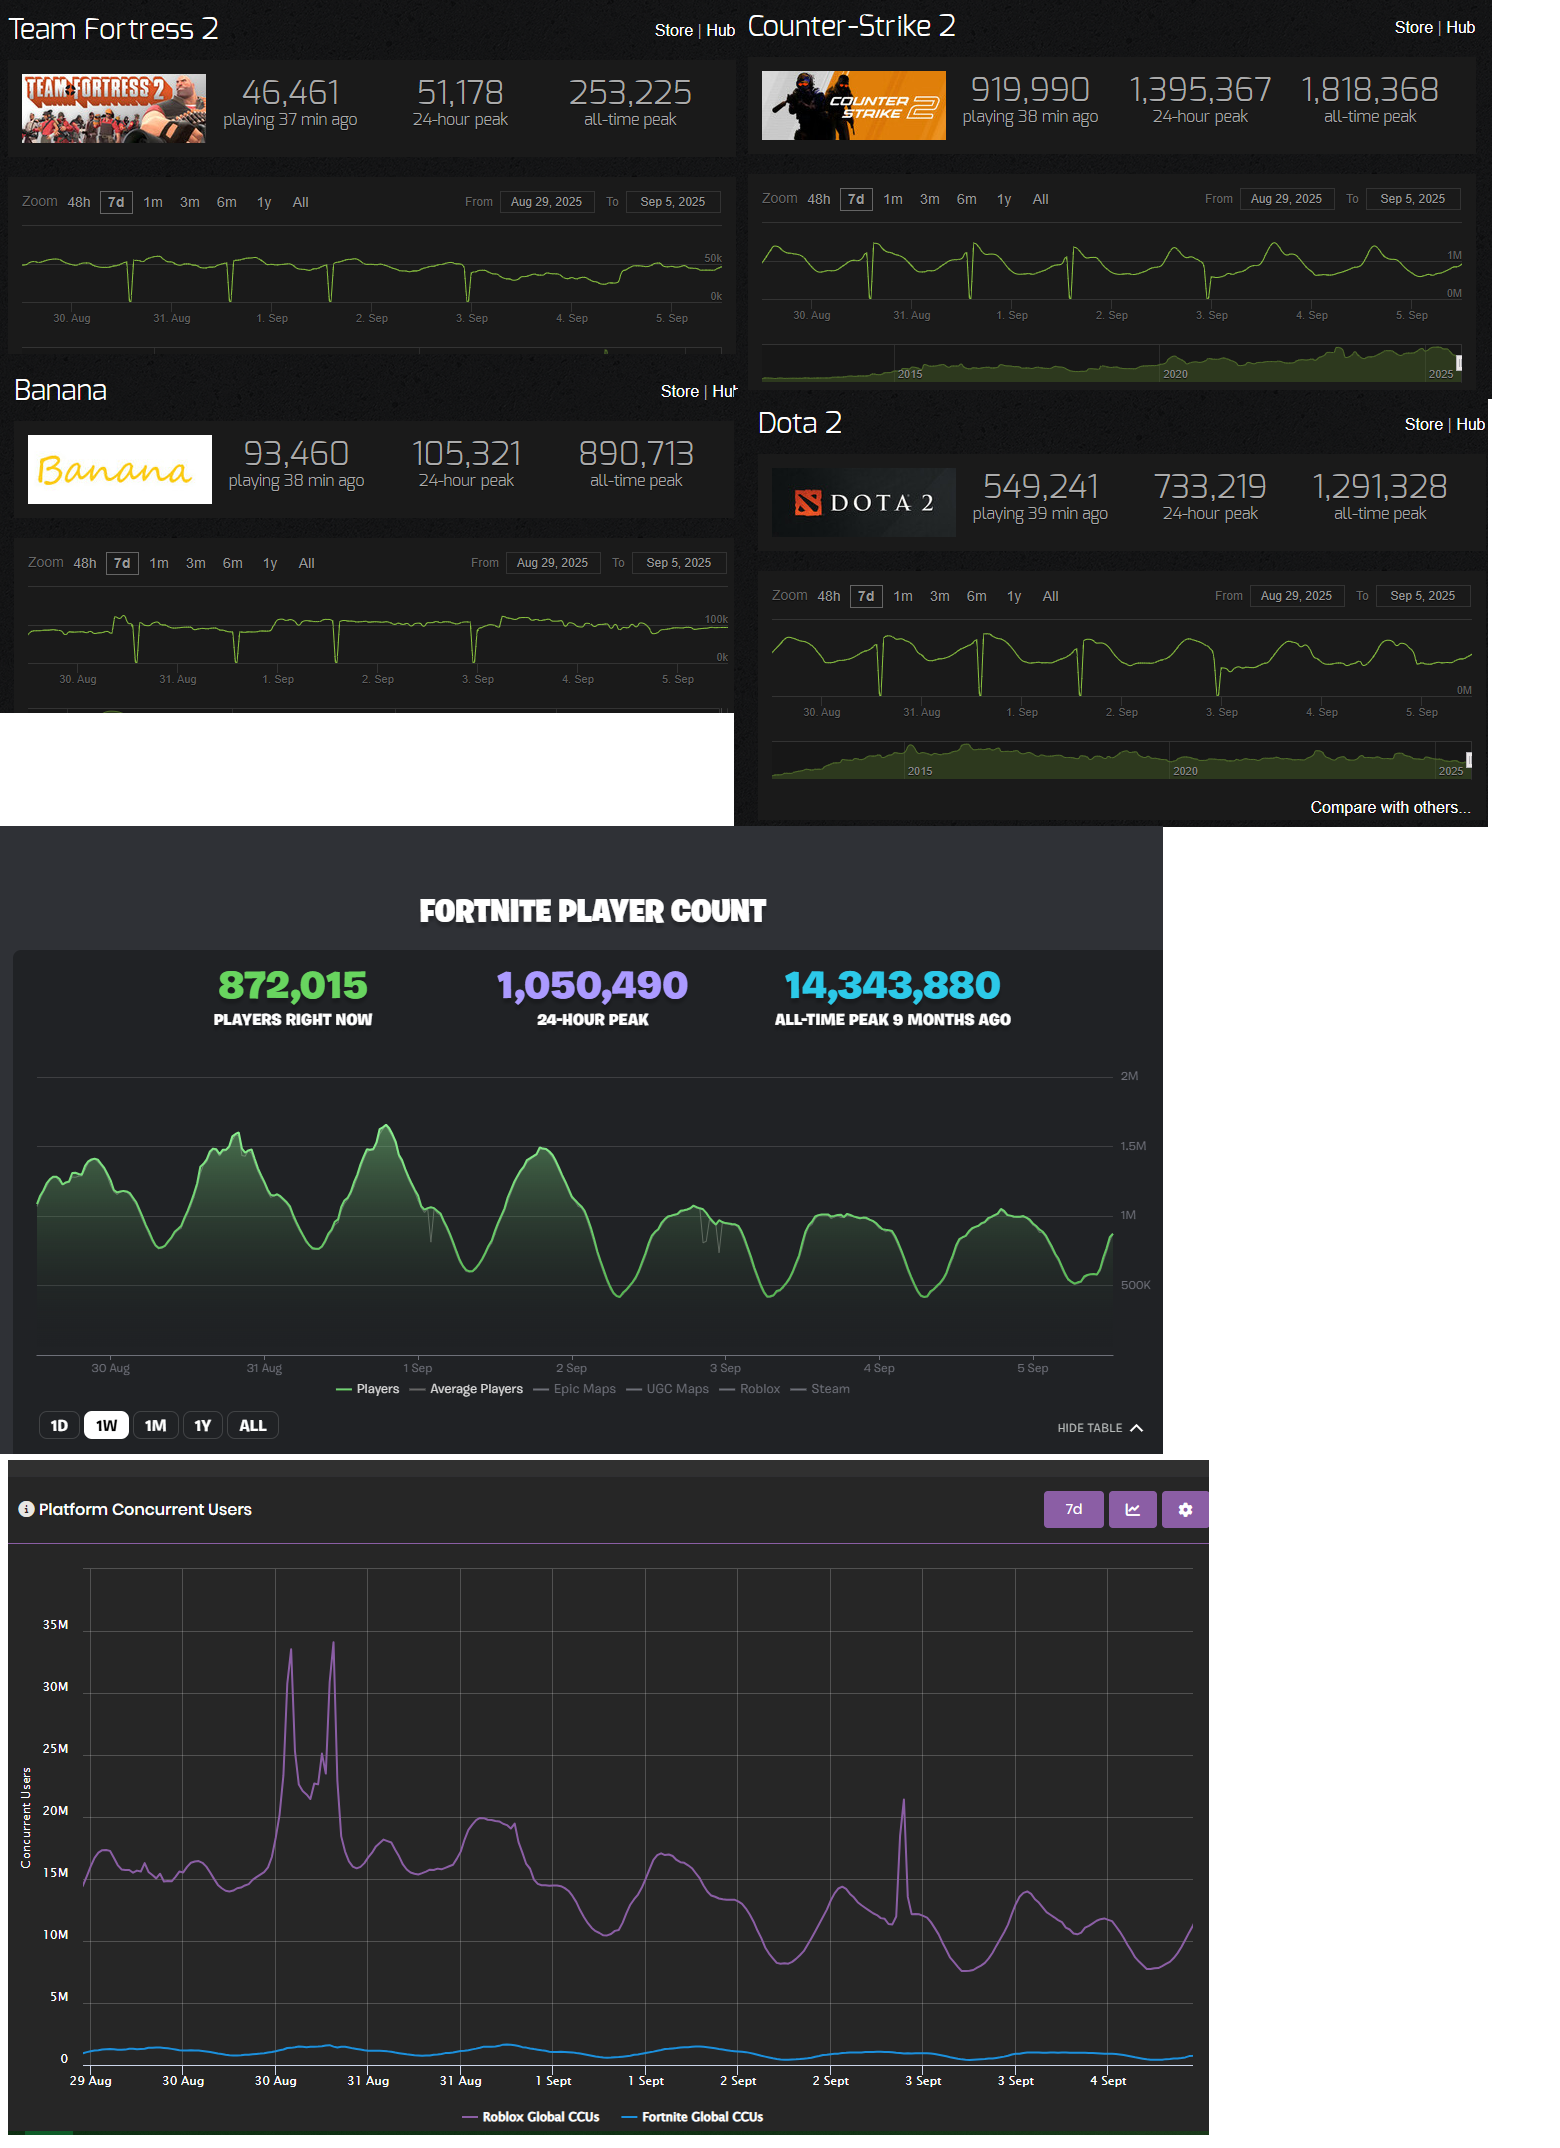1560x2148 pixels.
Task: Click the Banana game logo
Action: (x=119, y=469)
